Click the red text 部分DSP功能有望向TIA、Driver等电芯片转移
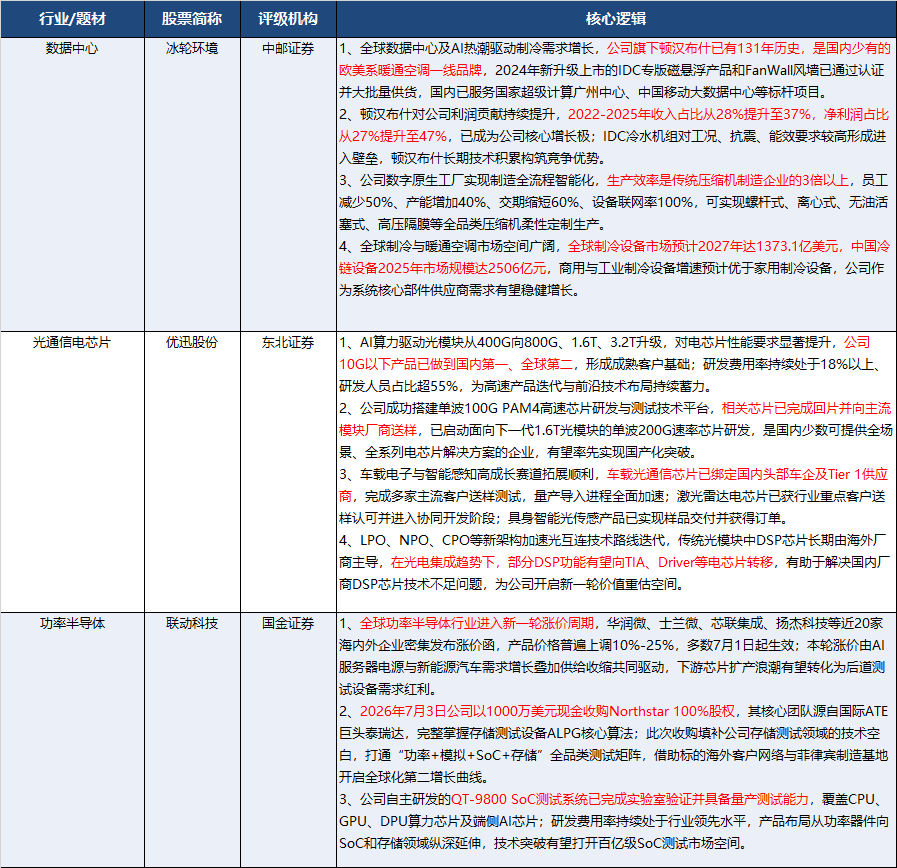The image size is (897, 868). tap(641, 562)
